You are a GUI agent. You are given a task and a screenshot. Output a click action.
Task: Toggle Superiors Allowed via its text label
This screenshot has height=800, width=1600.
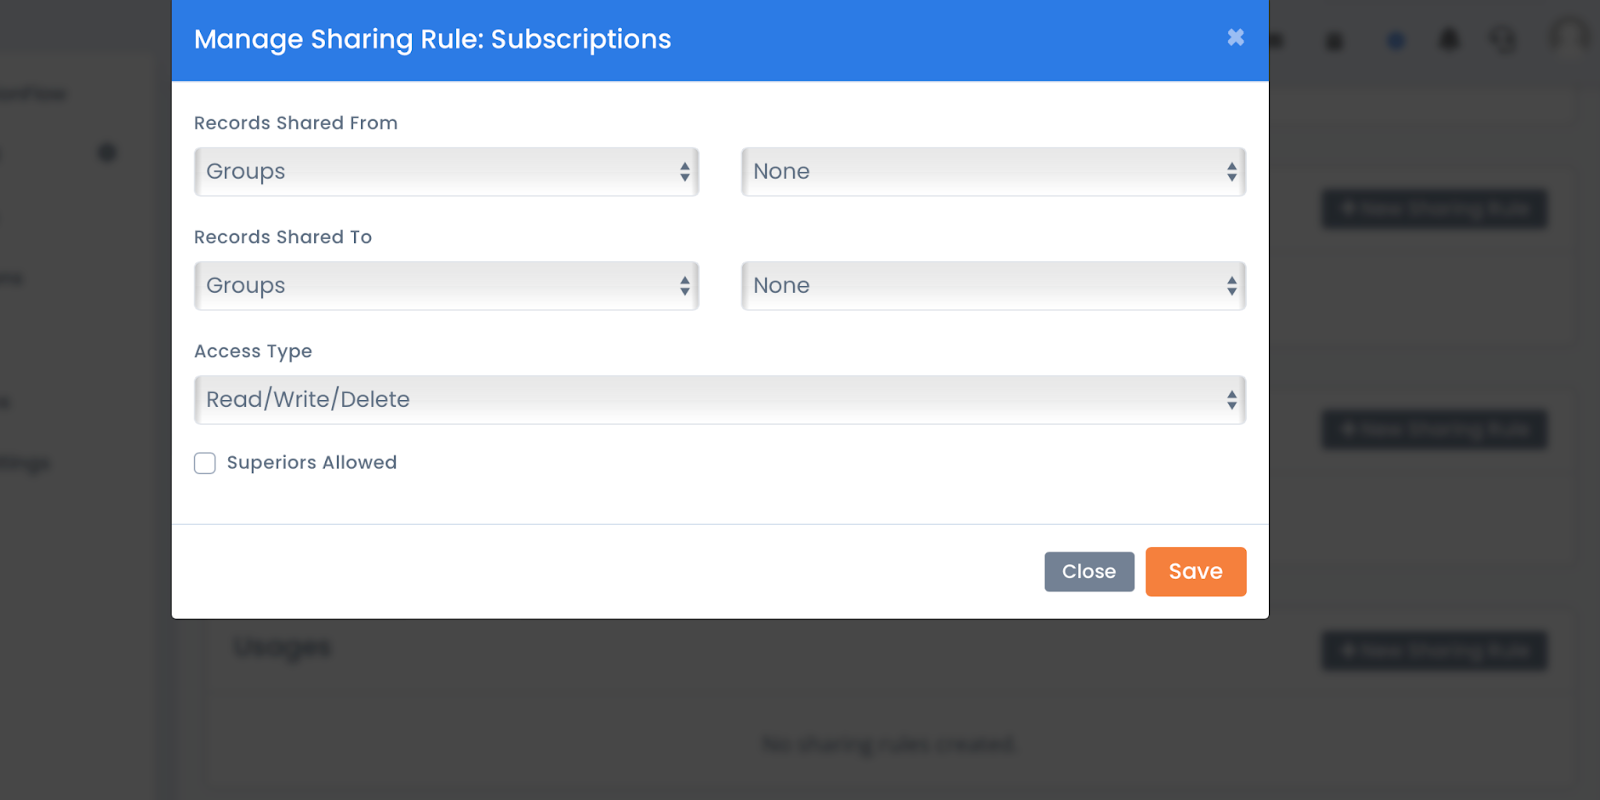[311, 462]
